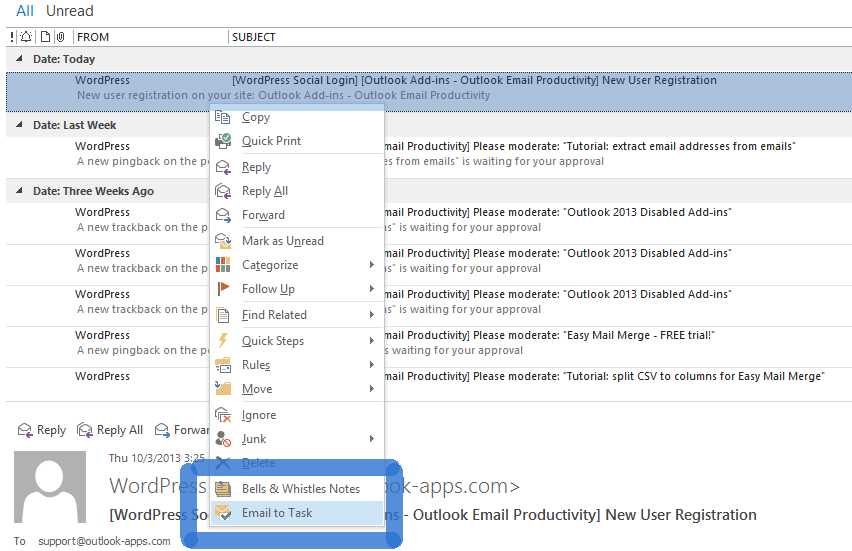This screenshot has height=551, width=852.
Task: Open the Find Related submenu arrow
Action: [372, 315]
